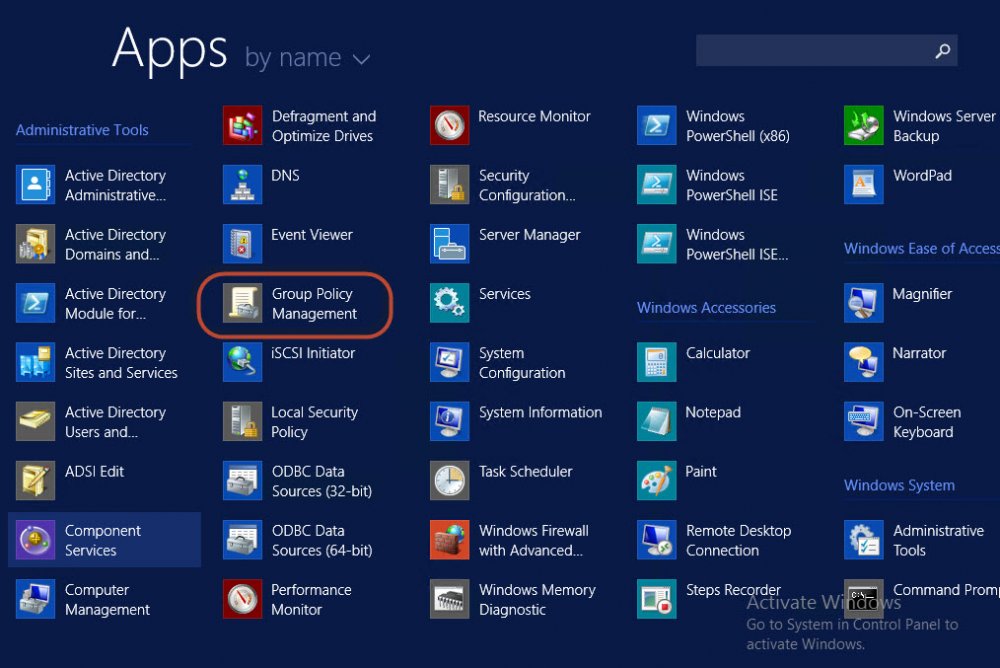1000x668 pixels.
Task: Launch Server Manager icon
Action: pos(450,244)
